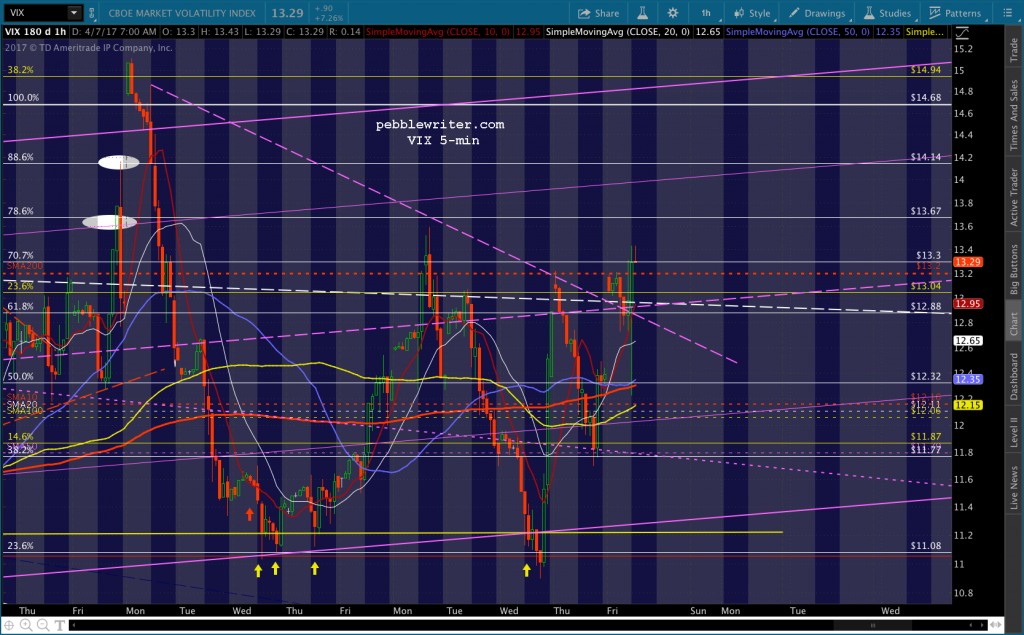The image size is (1024, 635).
Task: Select the Chart side tab
Action: (1014, 323)
